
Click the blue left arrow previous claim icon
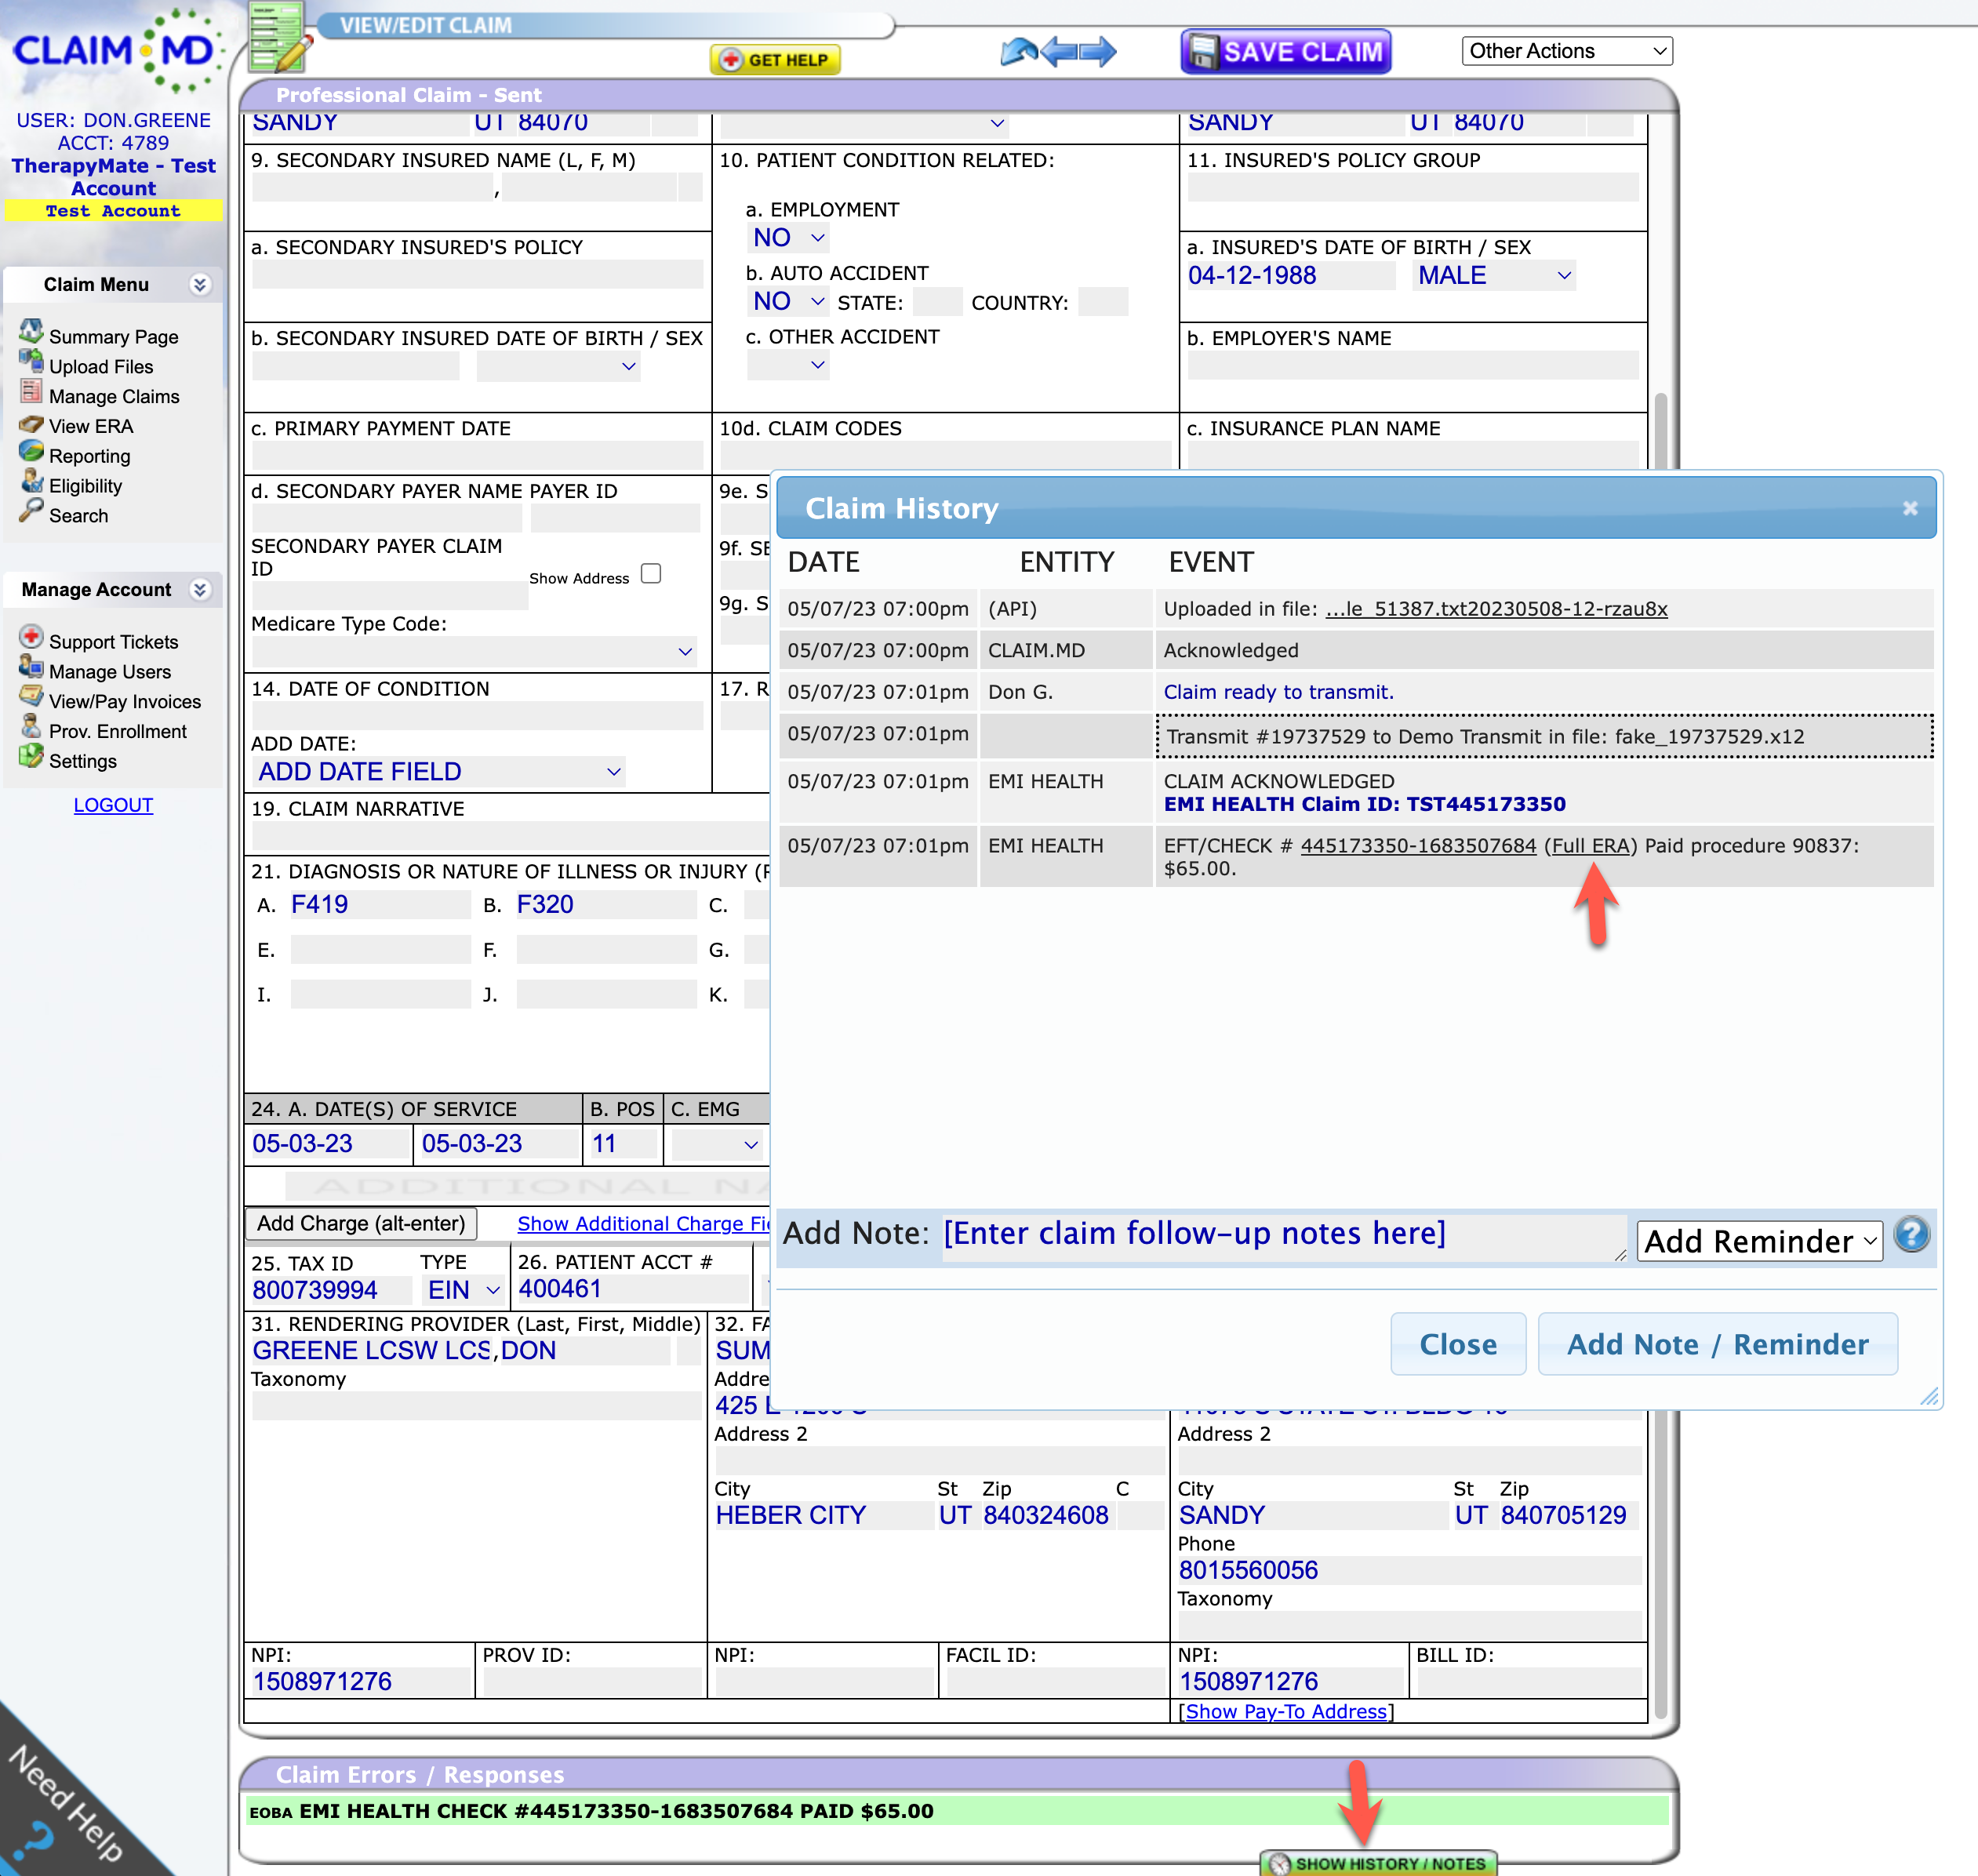point(1059,51)
